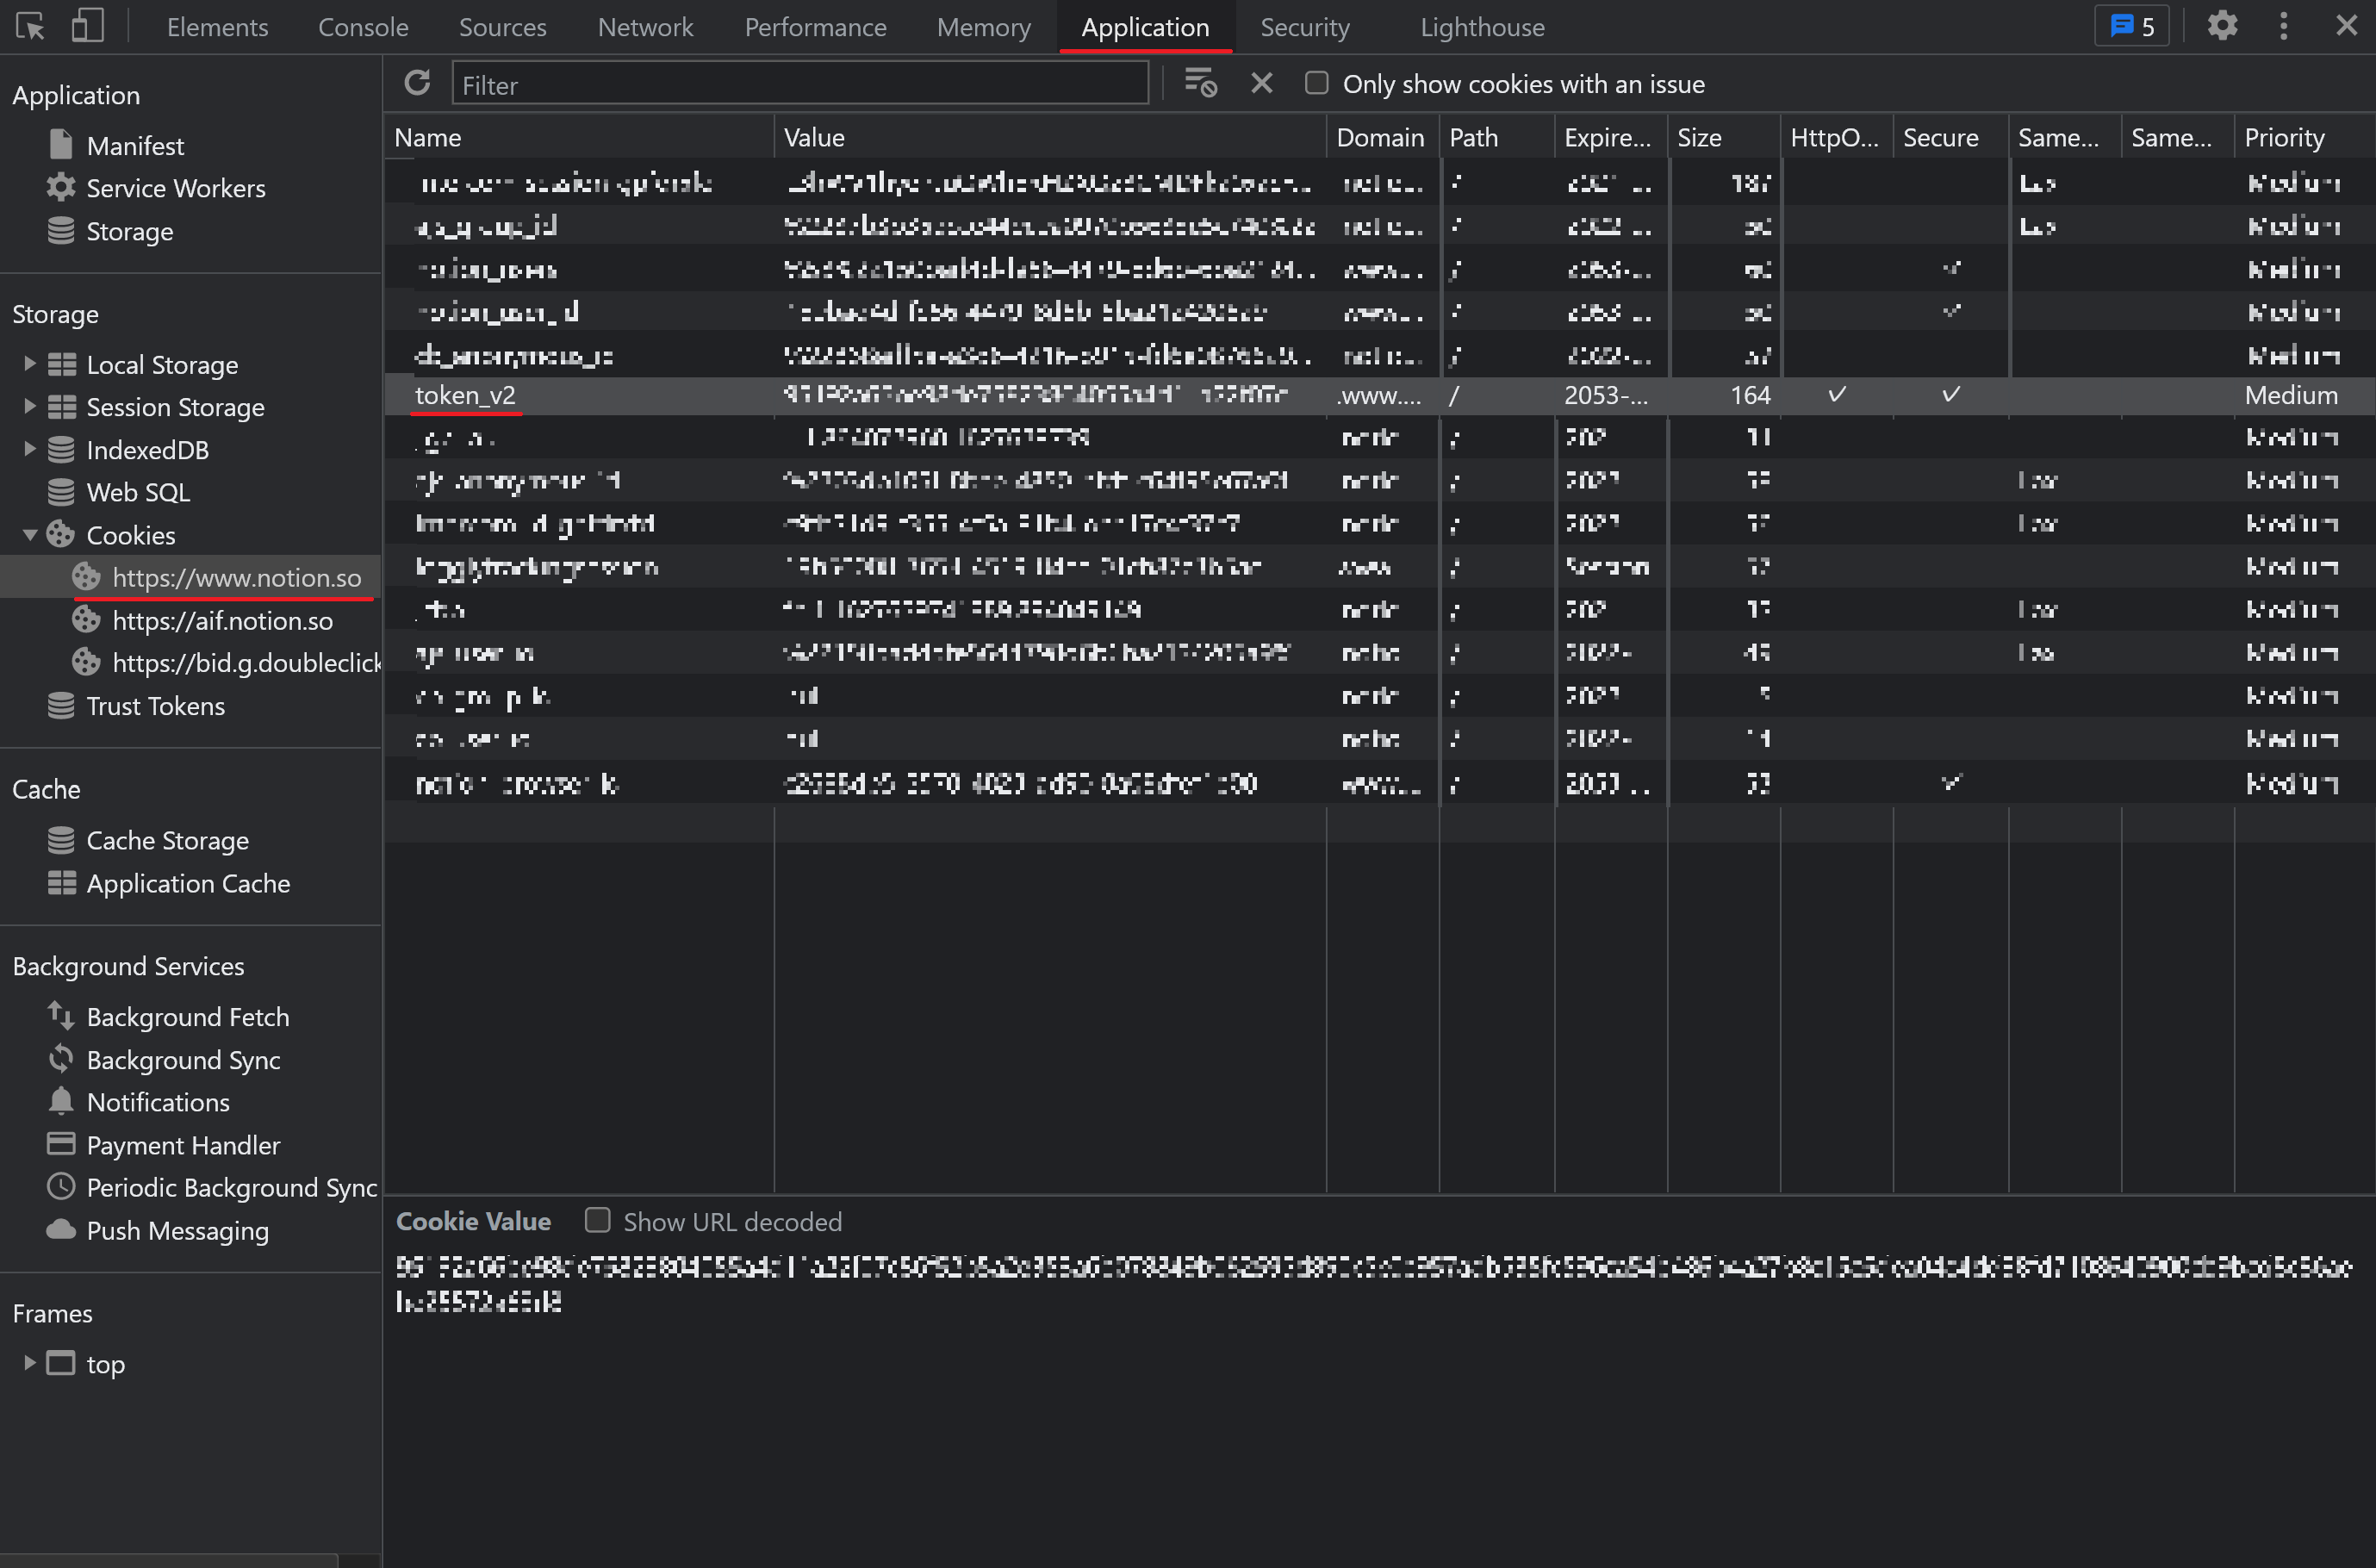Toggle the device toolbar icon
Image resolution: width=2376 pixels, height=1568 pixels.
[87, 26]
